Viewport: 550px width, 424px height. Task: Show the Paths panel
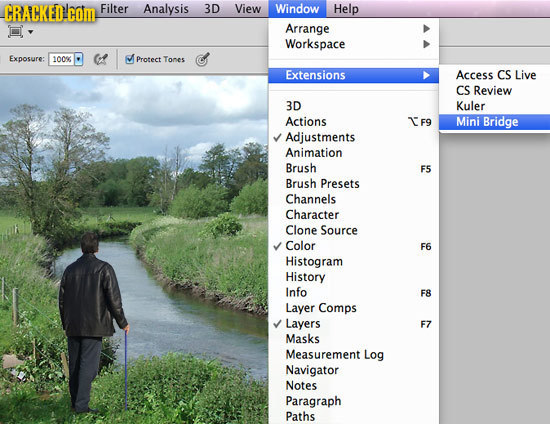(x=354, y=416)
